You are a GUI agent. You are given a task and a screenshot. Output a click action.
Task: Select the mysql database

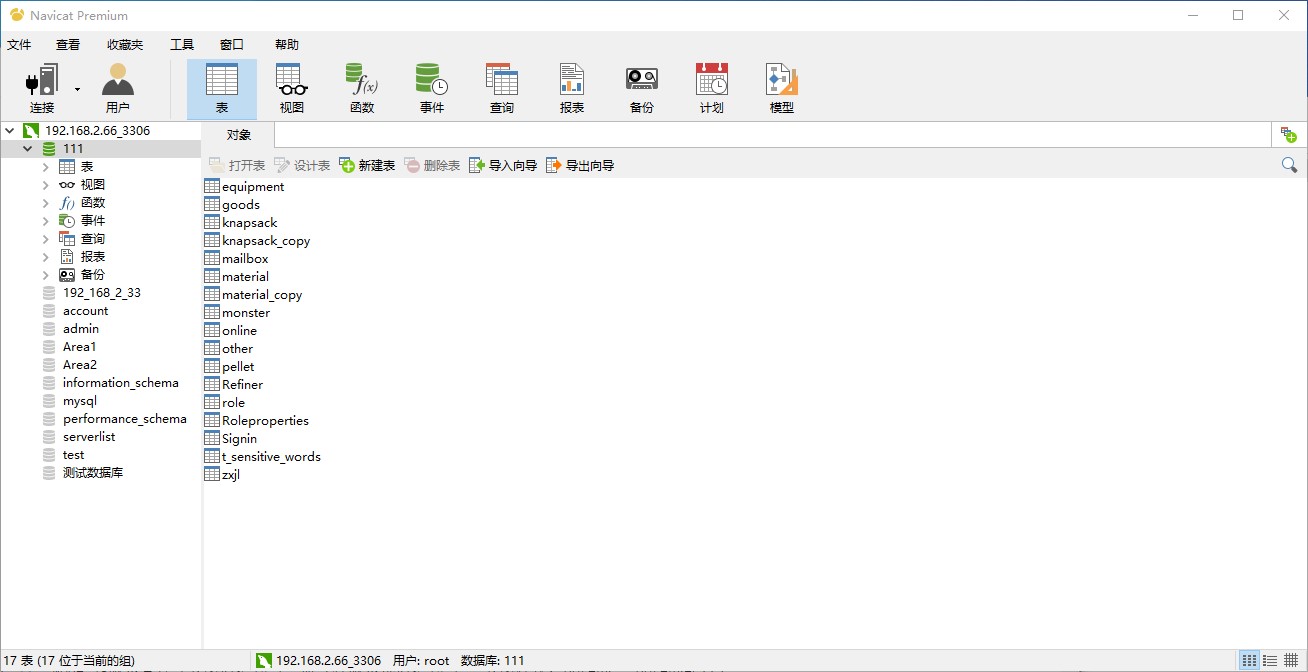pos(79,401)
